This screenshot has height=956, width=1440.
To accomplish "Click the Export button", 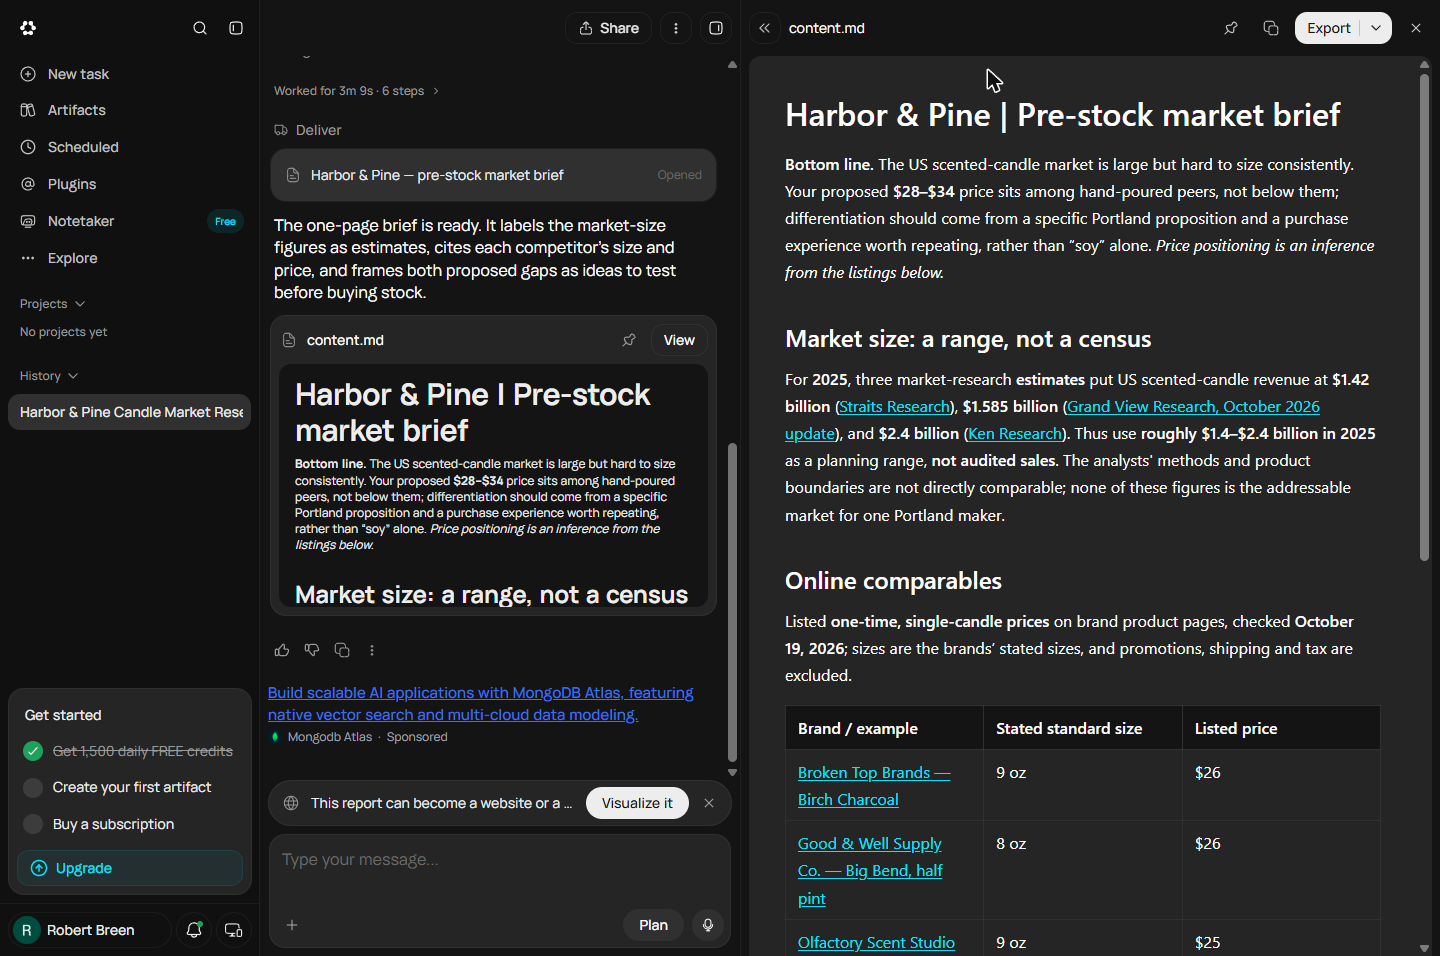I will click(x=1328, y=28).
